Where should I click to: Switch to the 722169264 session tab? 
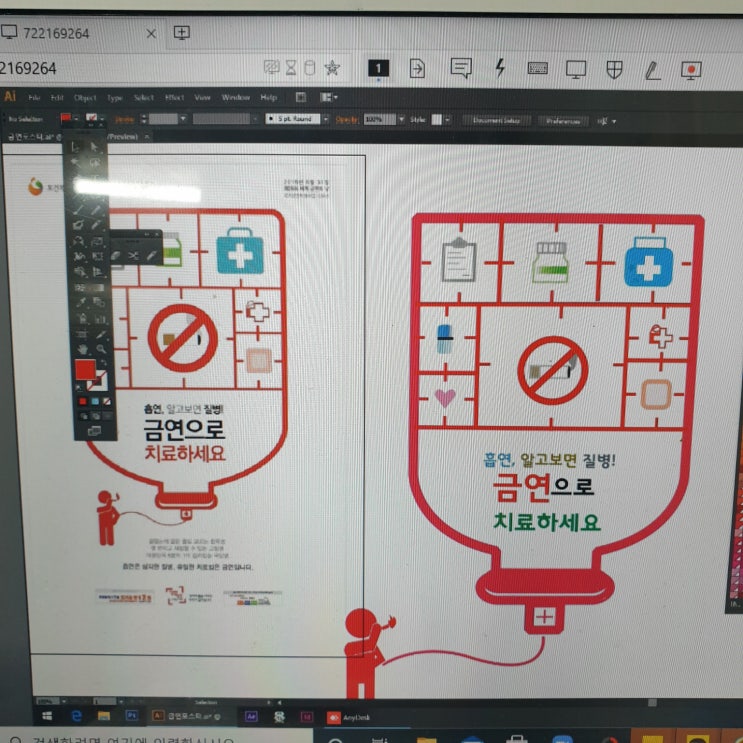coord(56,34)
